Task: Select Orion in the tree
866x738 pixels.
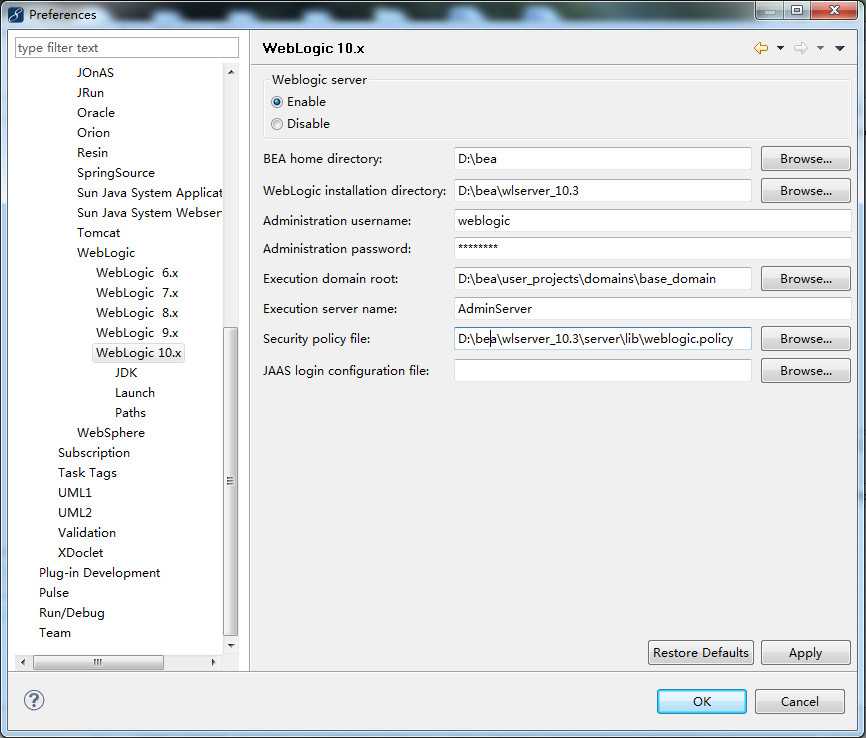Action: point(93,133)
